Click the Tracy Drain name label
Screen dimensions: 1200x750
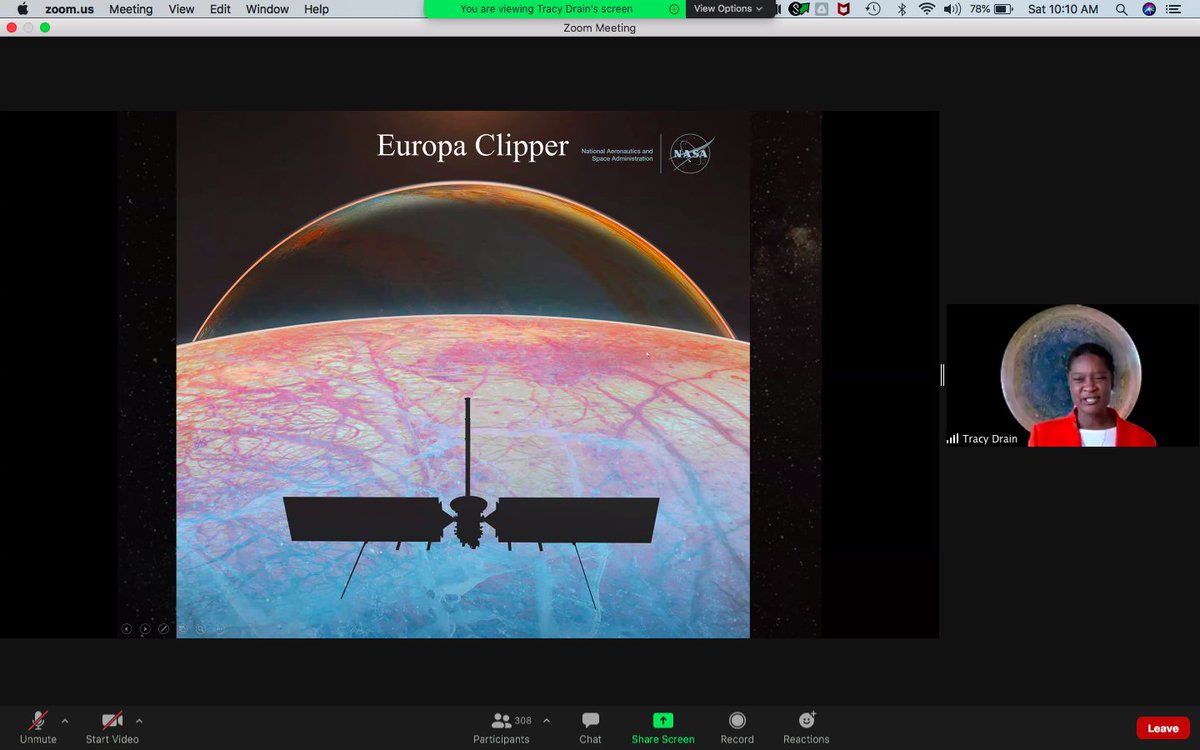(989, 439)
